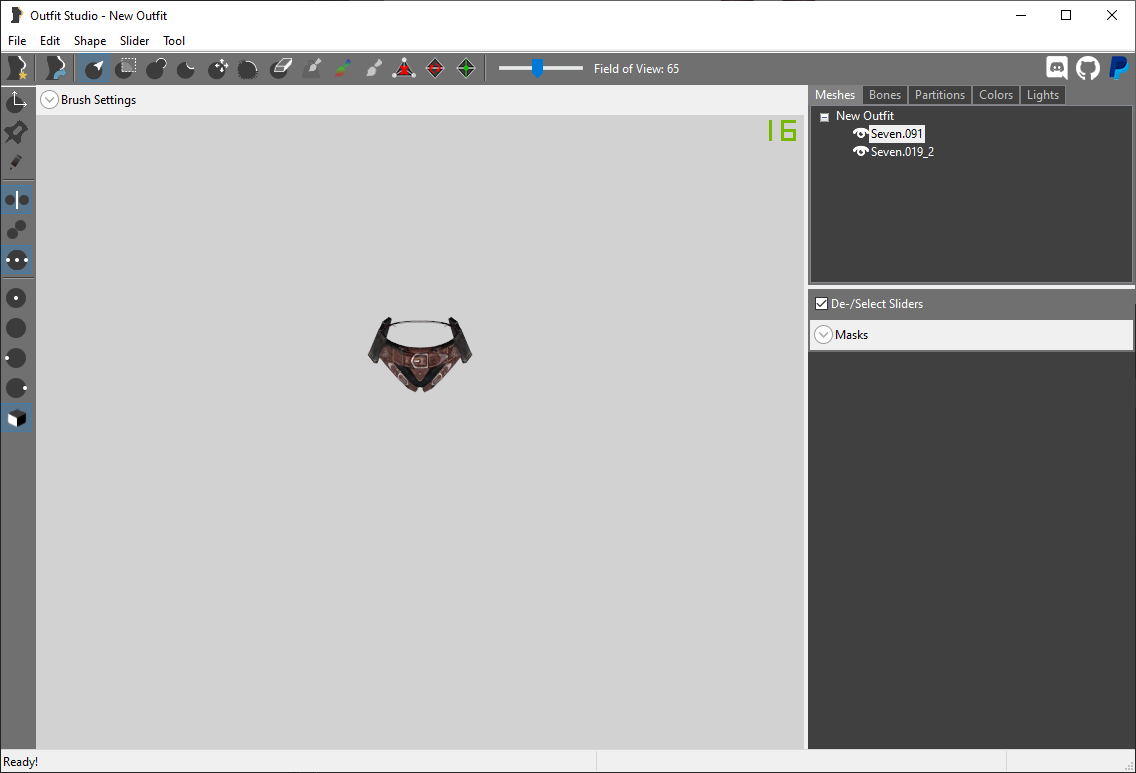Switch to the Bones tab
Viewport: 1136px width, 773px height.
coord(885,95)
